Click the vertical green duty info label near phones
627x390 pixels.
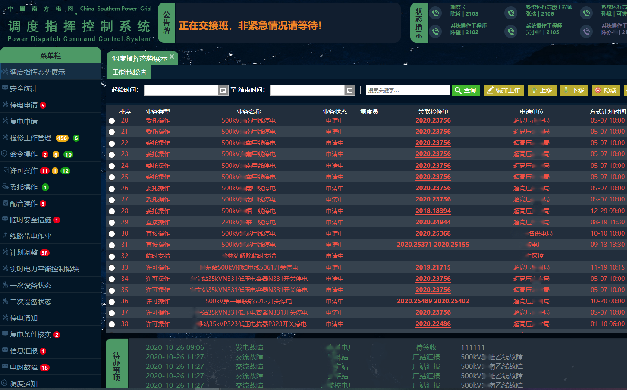[x=419, y=23]
